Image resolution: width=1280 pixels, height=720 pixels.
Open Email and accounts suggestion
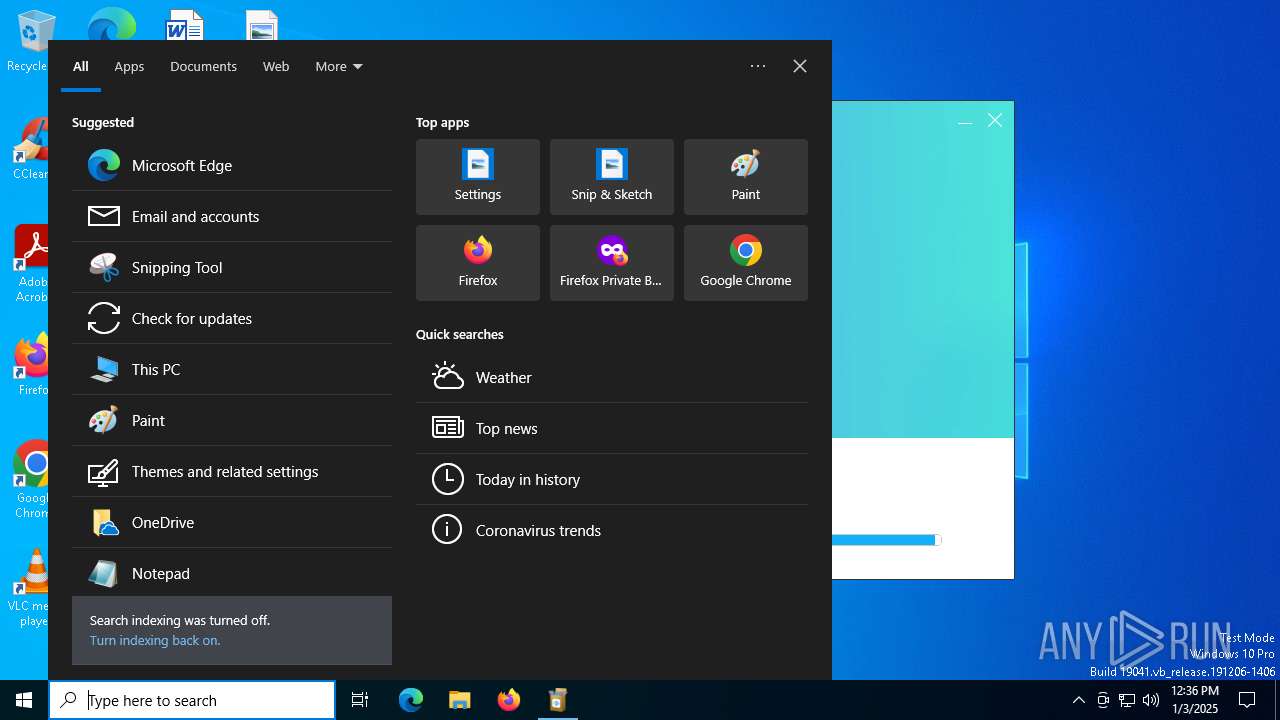click(x=232, y=217)
